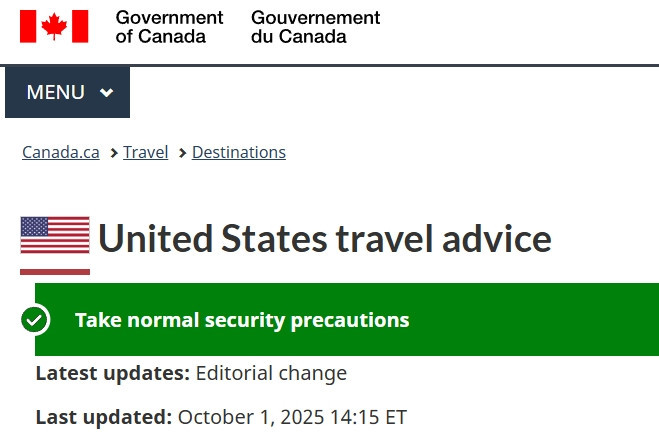
Task: Click the Last updated label
Action: 103,417
